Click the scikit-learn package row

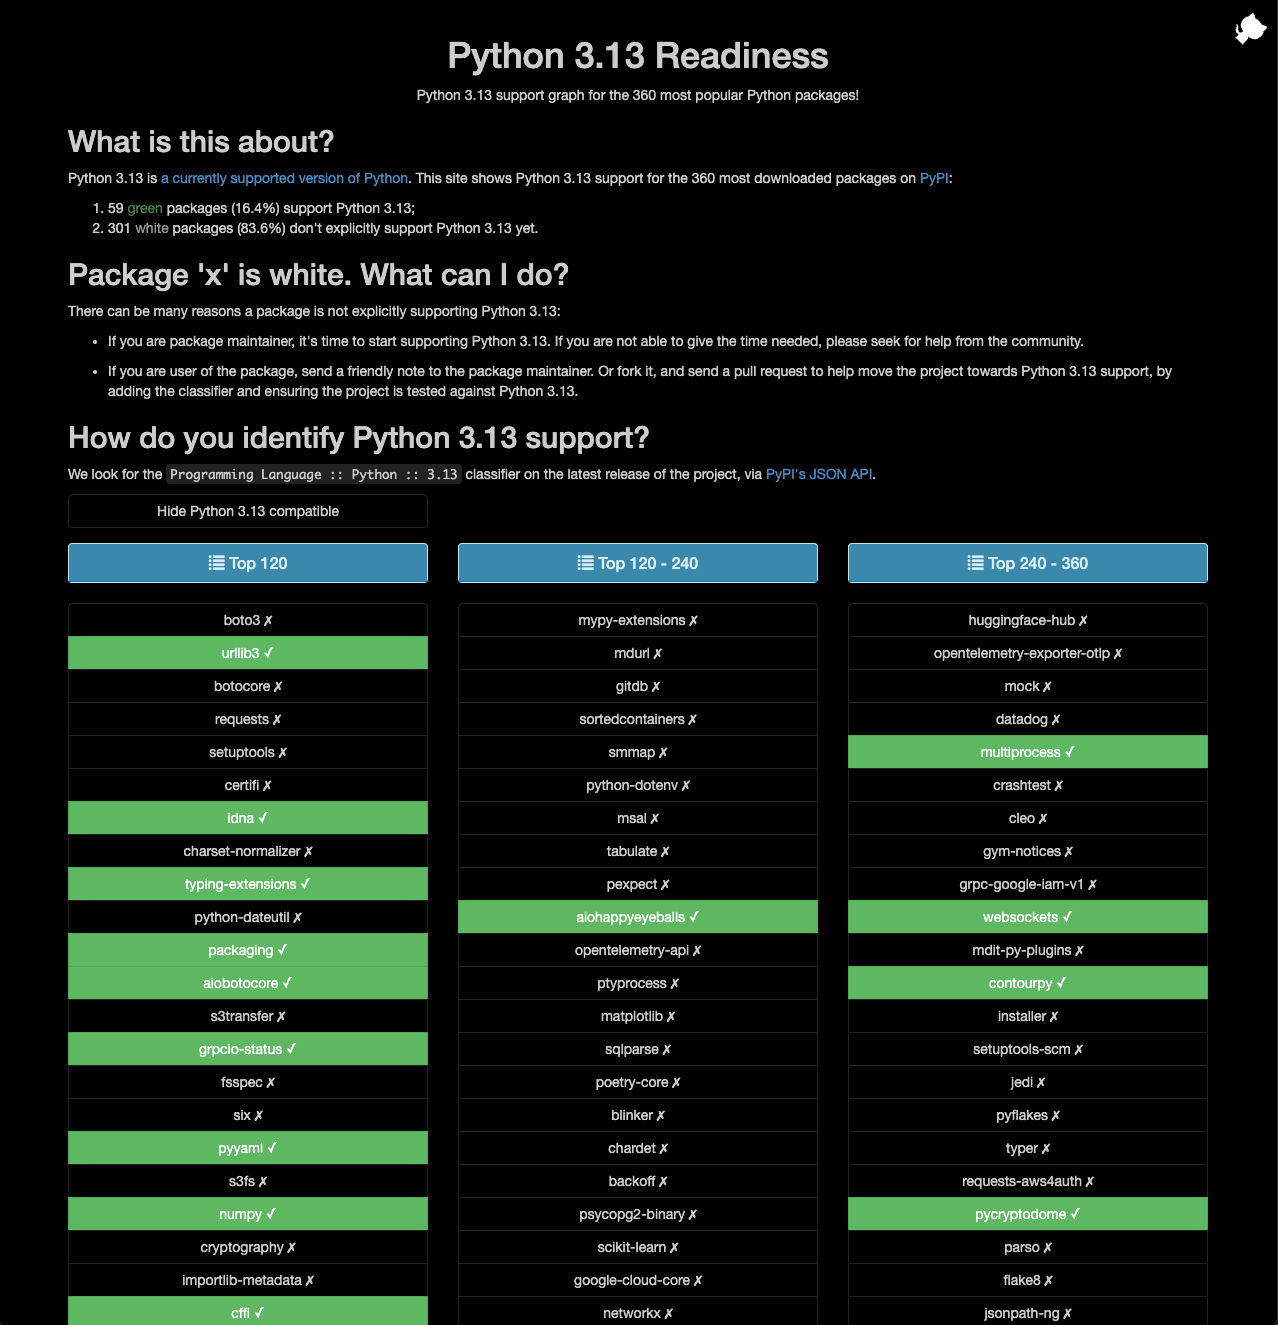638,1247
